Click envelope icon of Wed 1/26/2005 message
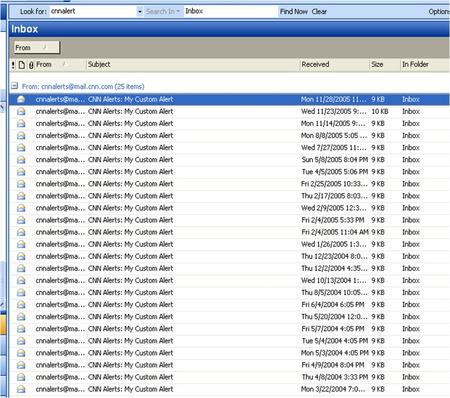This screenshot has width=450, height=398. pyautogui.click(x=21, y=244)
